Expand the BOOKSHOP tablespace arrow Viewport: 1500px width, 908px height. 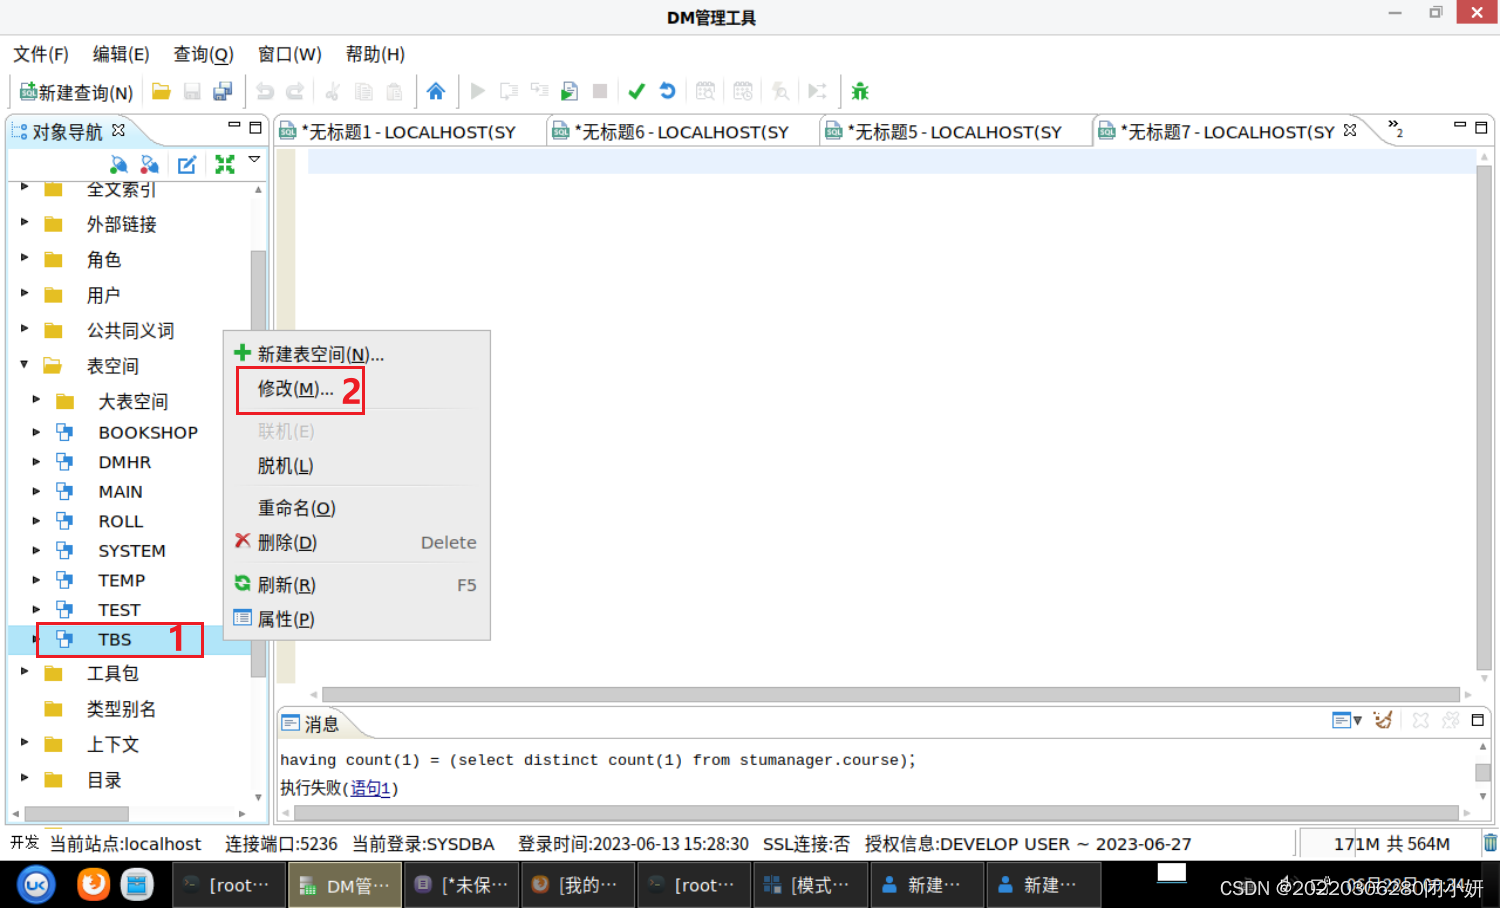pyautogui.click(x=36, y=432)
